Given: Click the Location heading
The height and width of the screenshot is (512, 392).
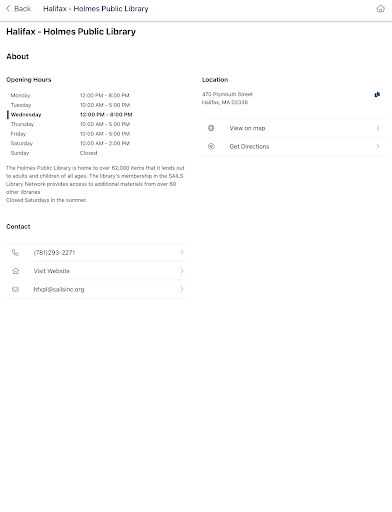Looking at the screenshot, I should [215, 80].
